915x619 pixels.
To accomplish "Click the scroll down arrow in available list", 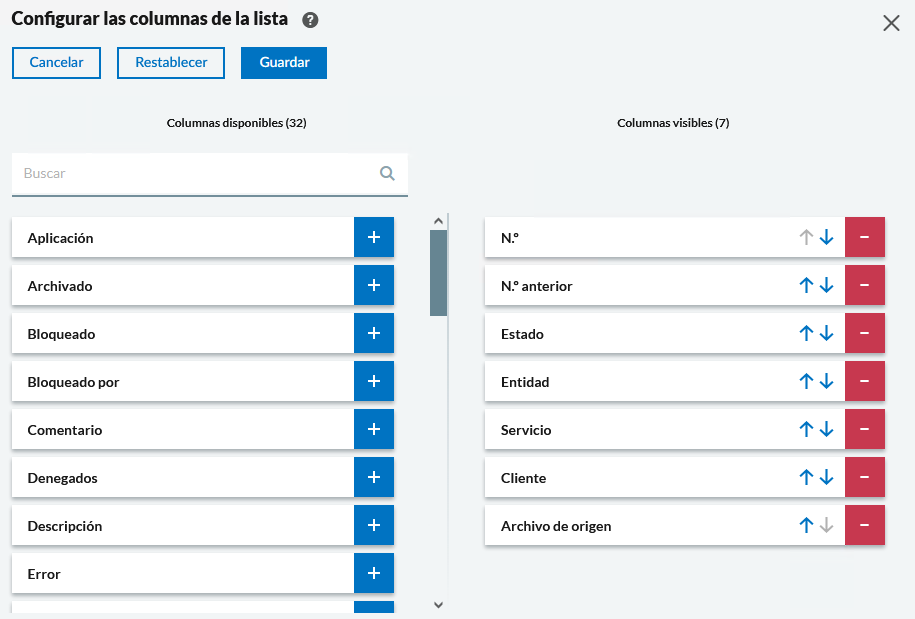I will 438,604.
